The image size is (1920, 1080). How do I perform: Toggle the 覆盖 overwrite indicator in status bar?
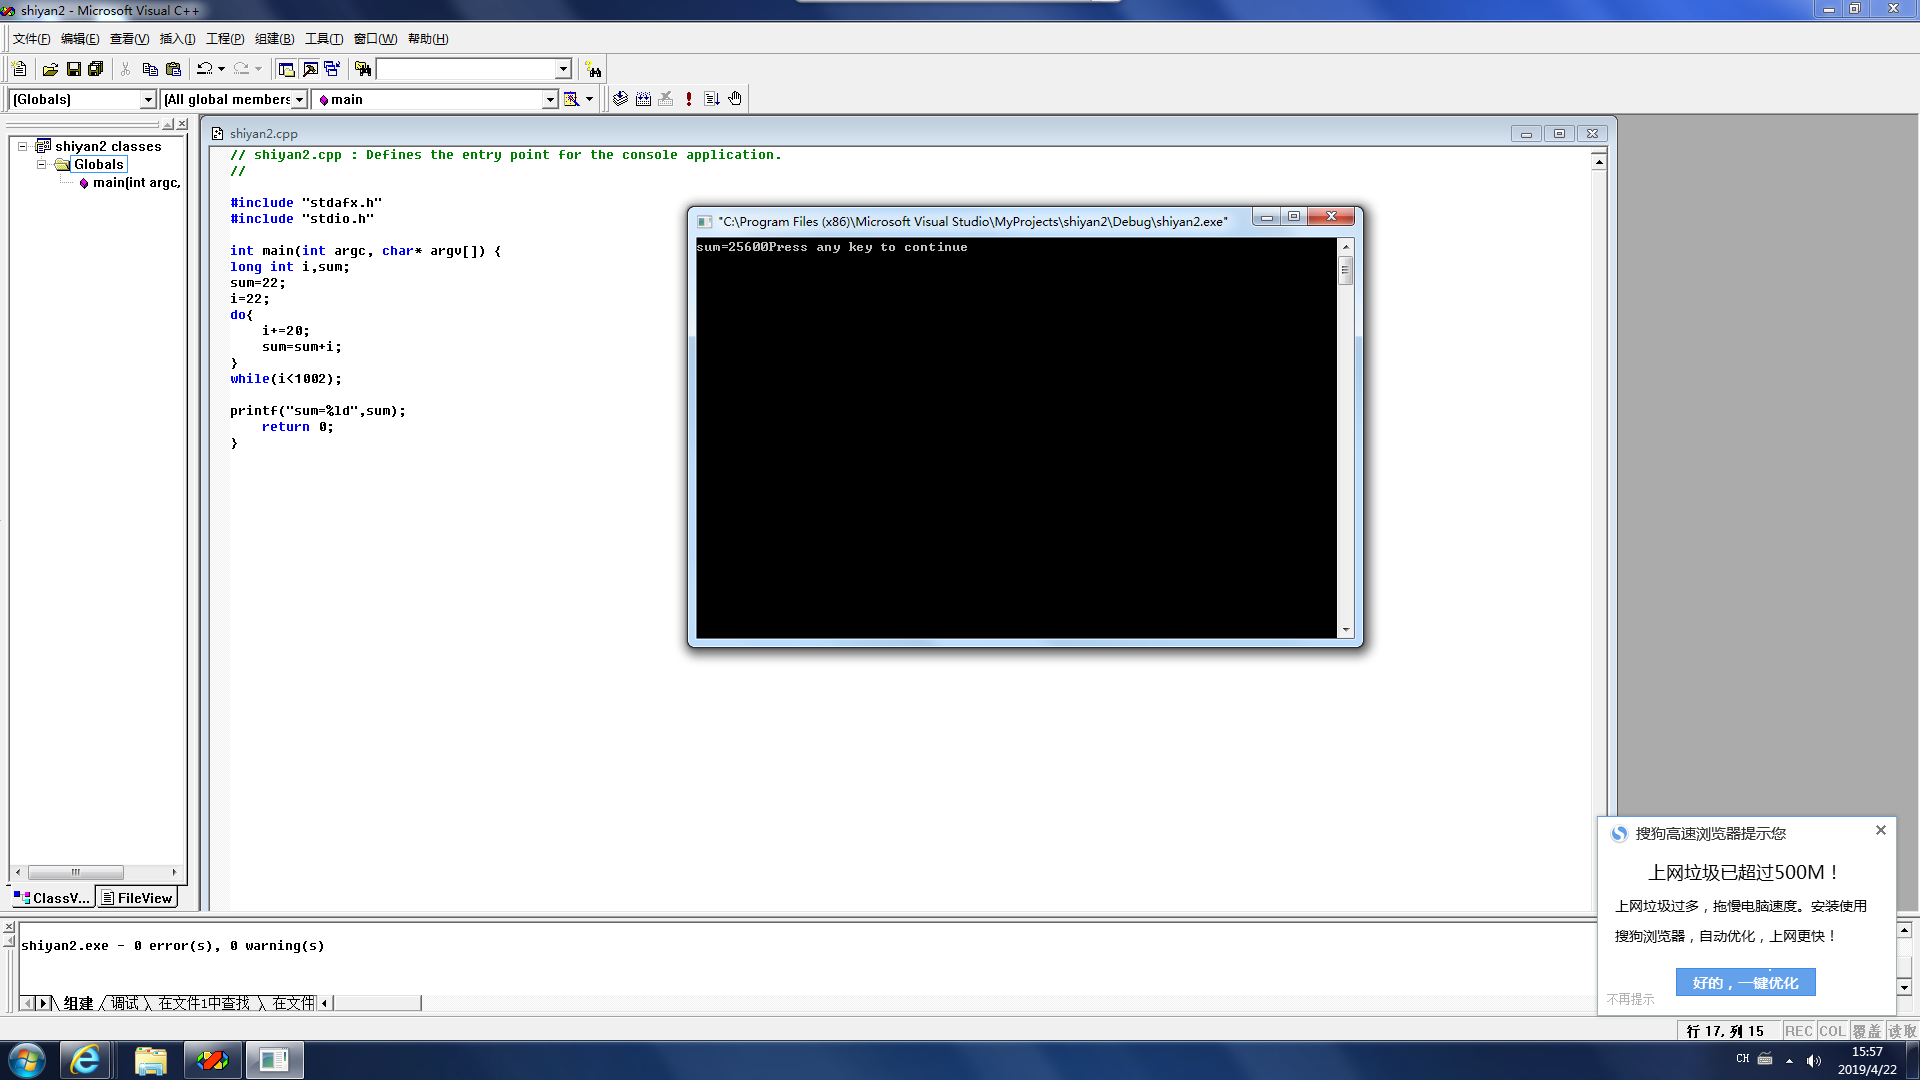click(x=1866, y=1031)
